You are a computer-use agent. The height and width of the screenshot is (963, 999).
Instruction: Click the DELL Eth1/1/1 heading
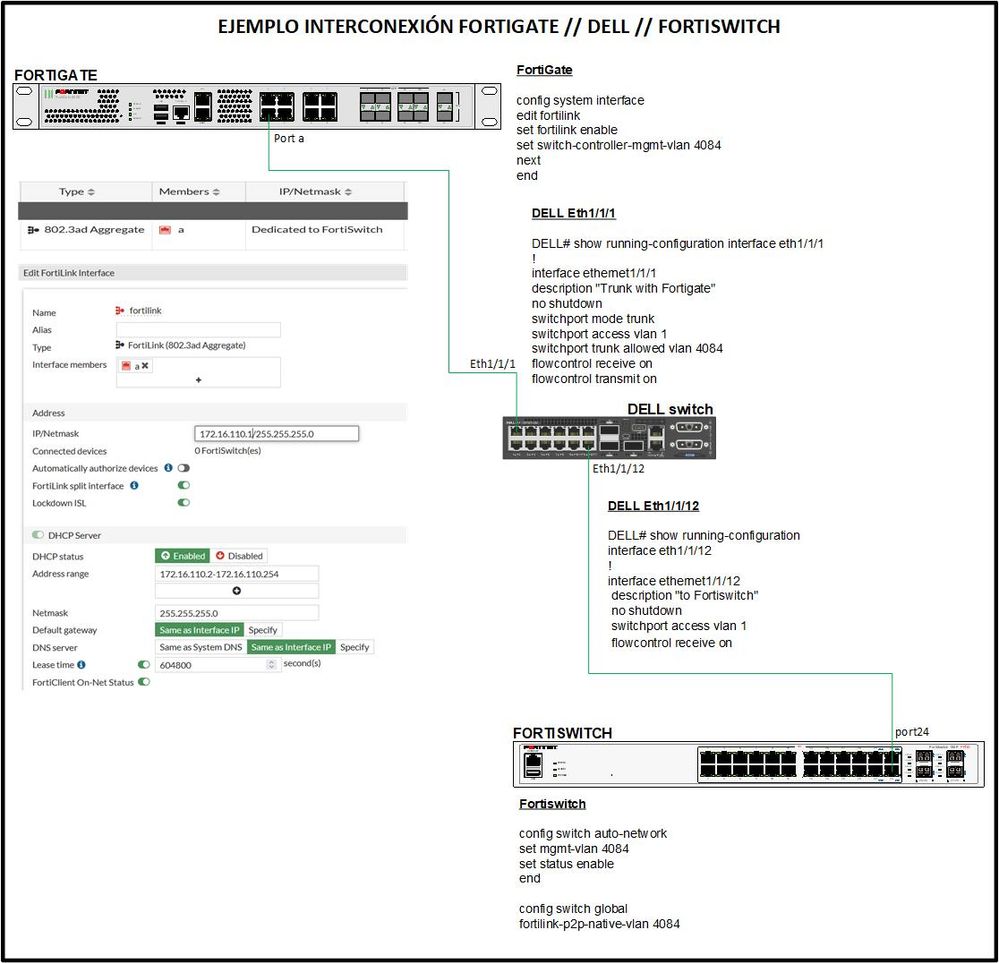[573, 213]
